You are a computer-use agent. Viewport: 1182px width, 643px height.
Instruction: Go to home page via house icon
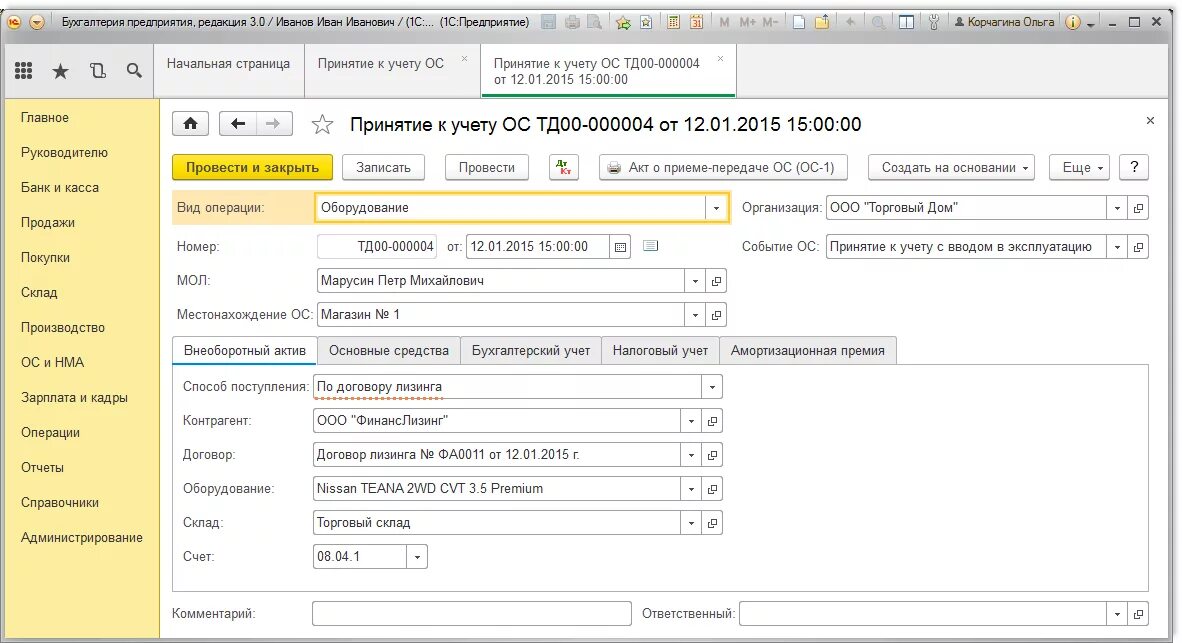(191, 124)
